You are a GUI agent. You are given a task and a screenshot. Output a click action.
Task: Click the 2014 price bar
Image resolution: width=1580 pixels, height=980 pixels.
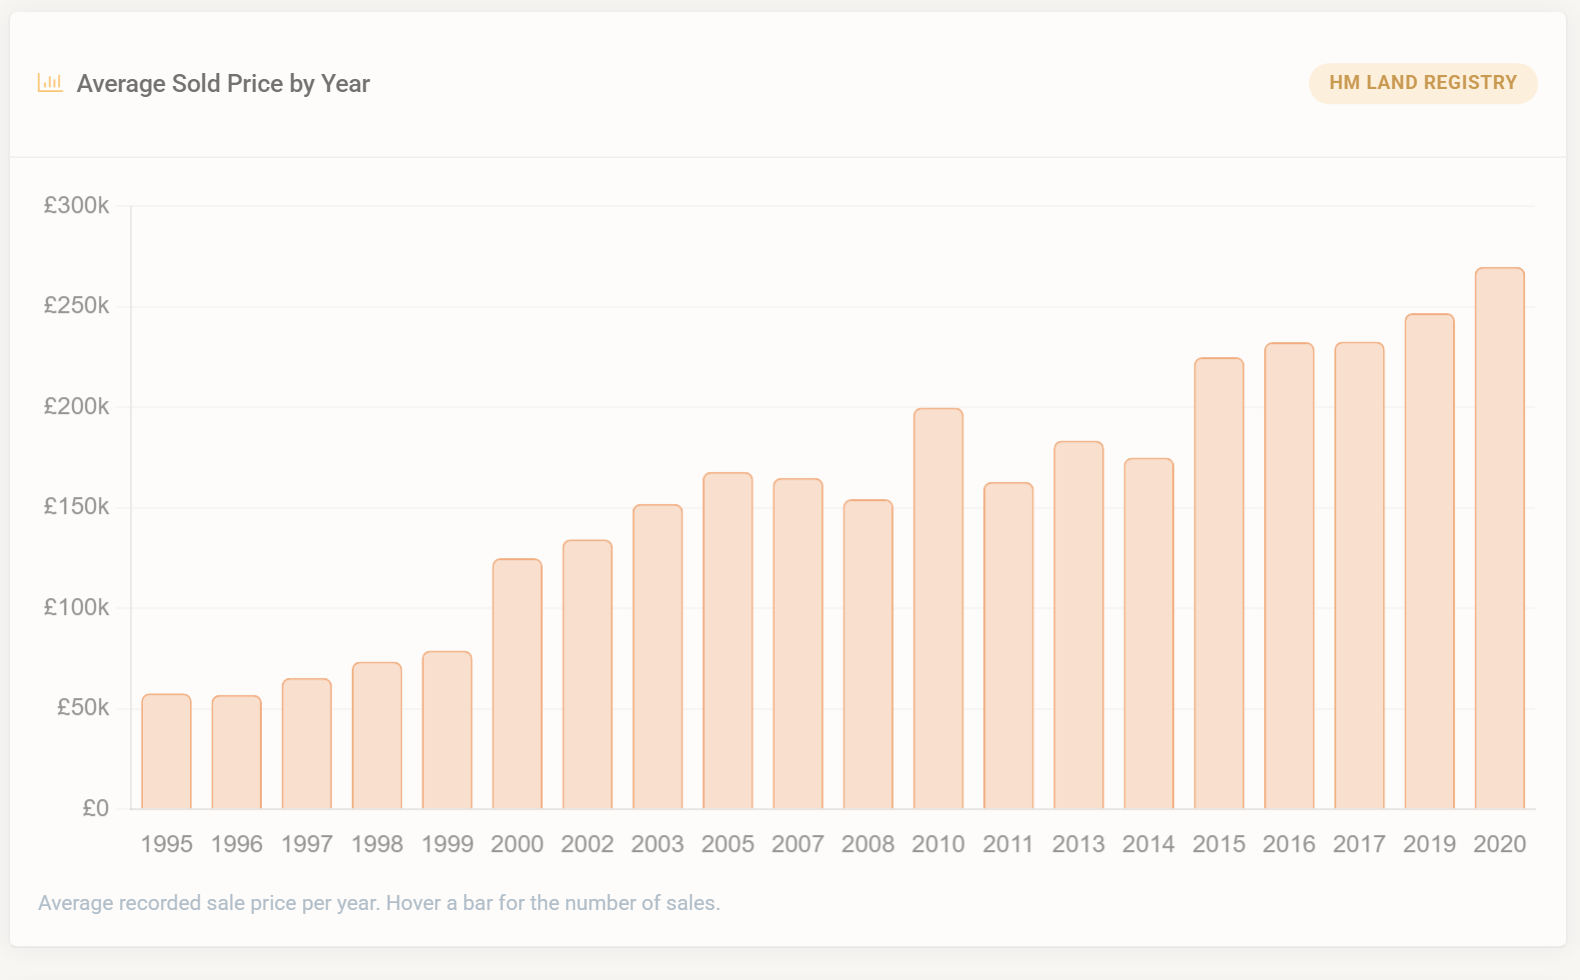[x=1149, y=634]
